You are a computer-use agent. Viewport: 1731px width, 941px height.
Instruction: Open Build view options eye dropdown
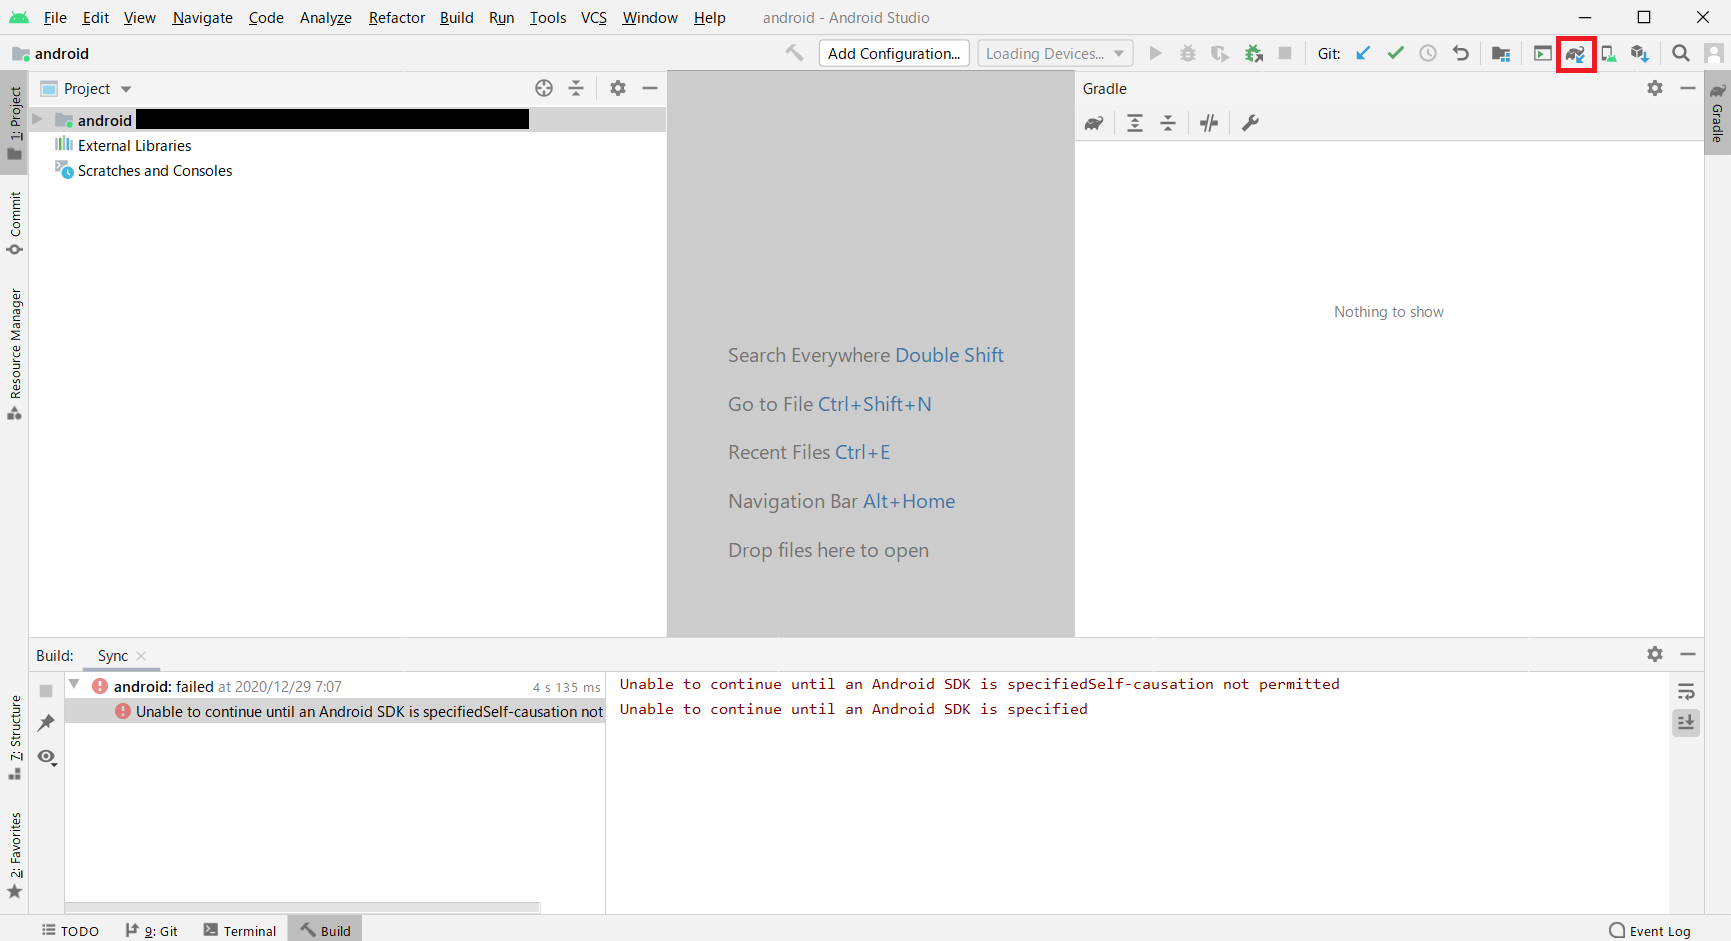point(47,757)
